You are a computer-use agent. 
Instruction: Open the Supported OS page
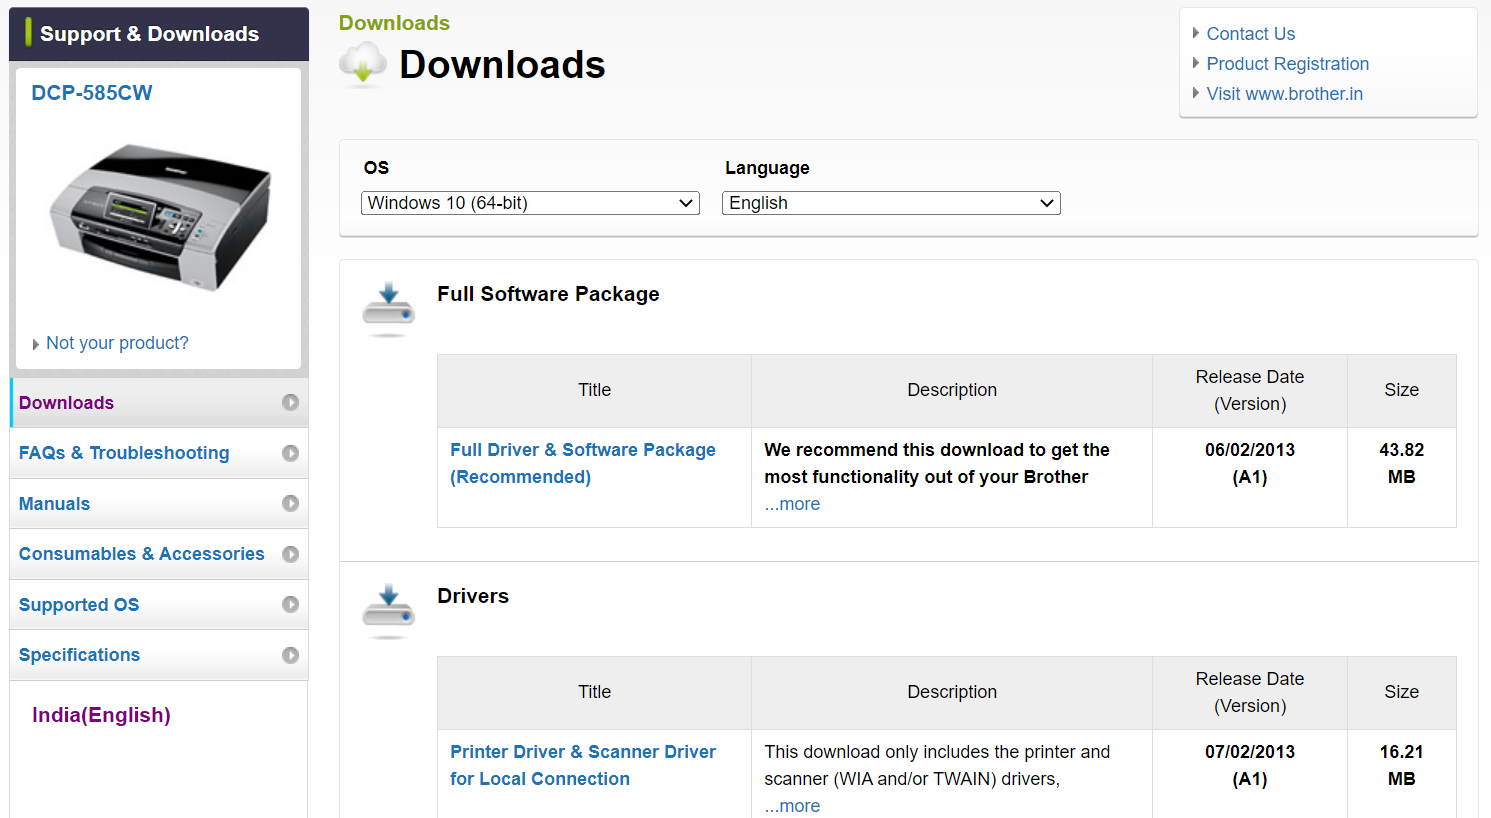(159, 605)
